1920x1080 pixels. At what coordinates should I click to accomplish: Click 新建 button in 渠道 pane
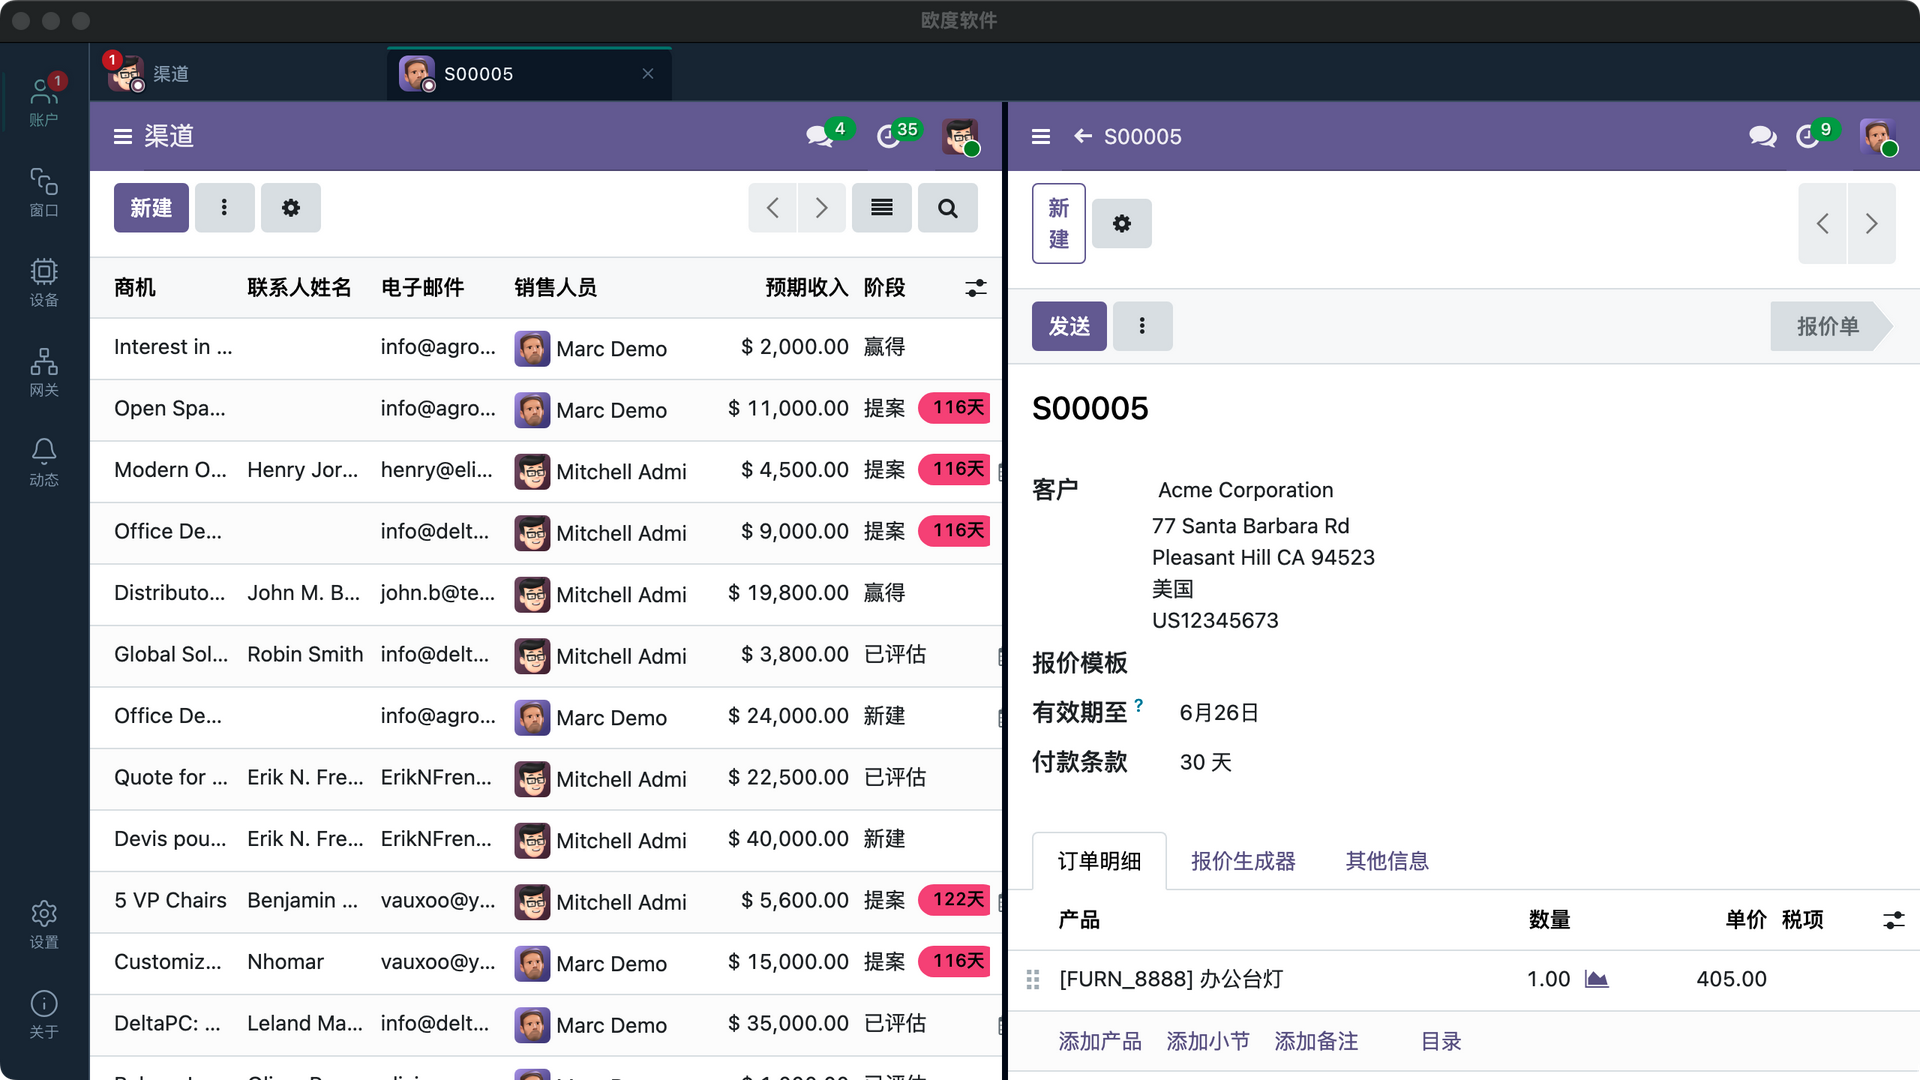tap(151, 208)
